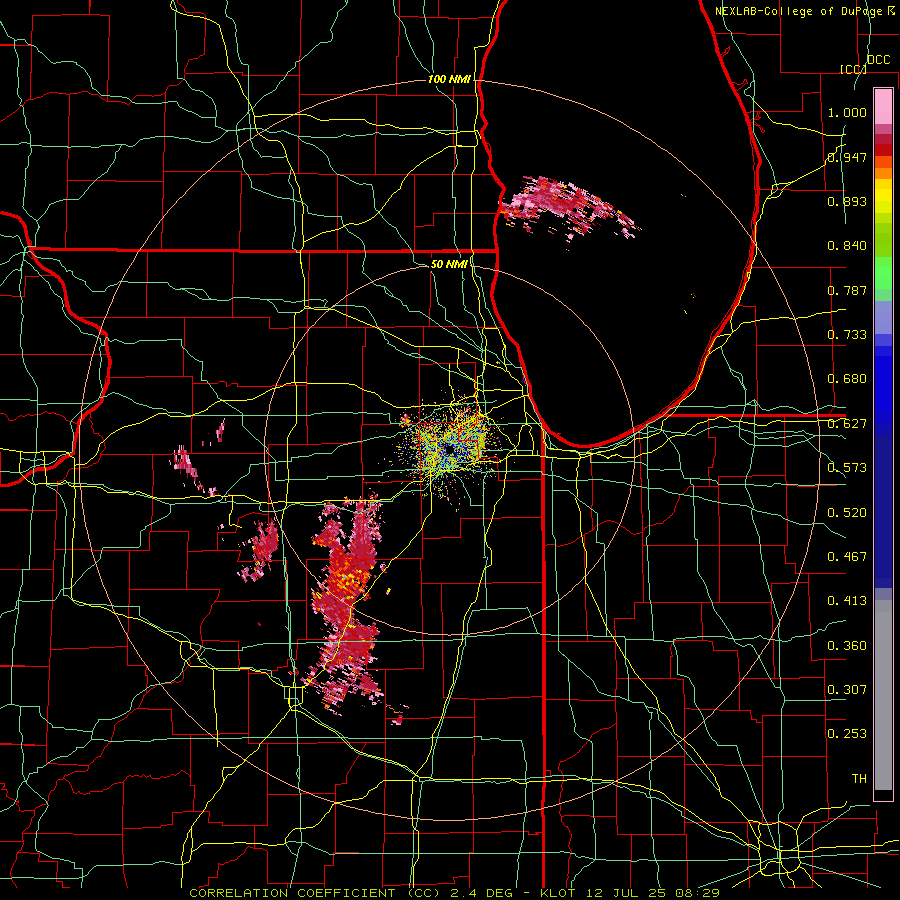Select the 0.467 scale value
Viewport: 900px width, 900px height.
pyautogui.click(x=847, y=557)
